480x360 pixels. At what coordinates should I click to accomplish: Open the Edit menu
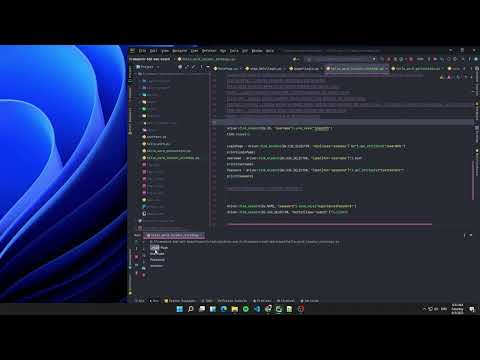(x=153, y=51)
